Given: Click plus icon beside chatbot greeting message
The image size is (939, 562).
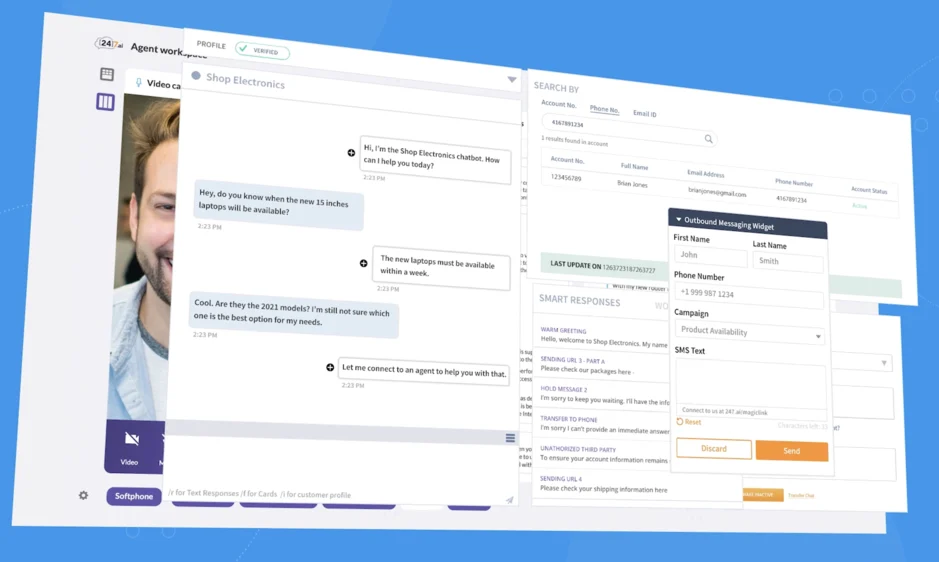Looking at the screenshot, I should click(x=351, y=153).
